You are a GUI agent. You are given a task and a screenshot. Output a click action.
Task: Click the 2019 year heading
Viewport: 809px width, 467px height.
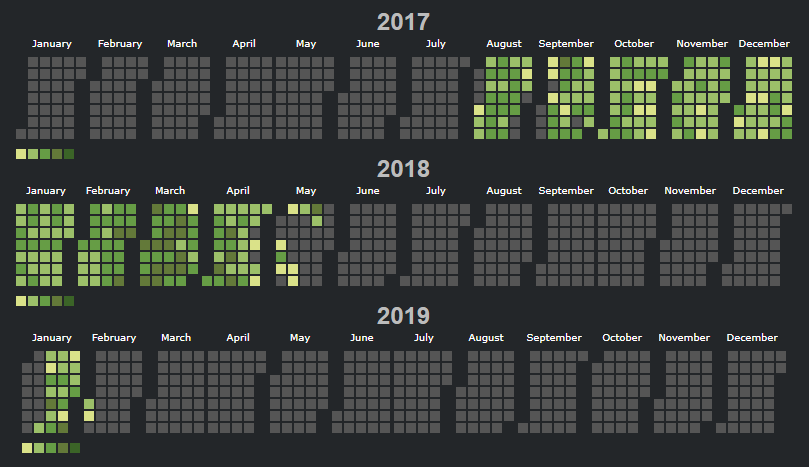coord(403,316)
